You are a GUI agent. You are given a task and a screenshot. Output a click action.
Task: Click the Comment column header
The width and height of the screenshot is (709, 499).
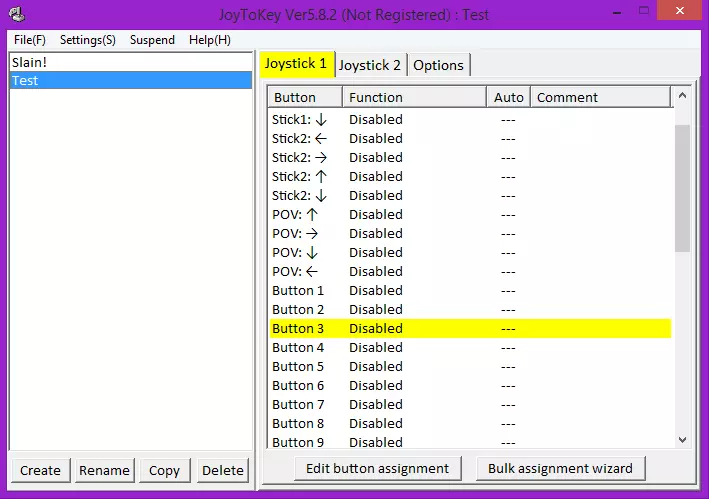tap(600, 97)
